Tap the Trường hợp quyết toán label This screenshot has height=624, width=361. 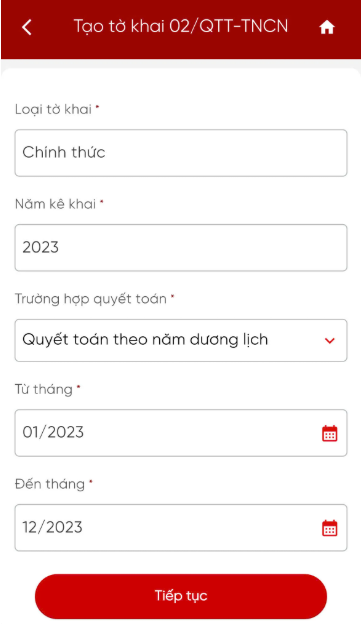[x=91, y=299]
